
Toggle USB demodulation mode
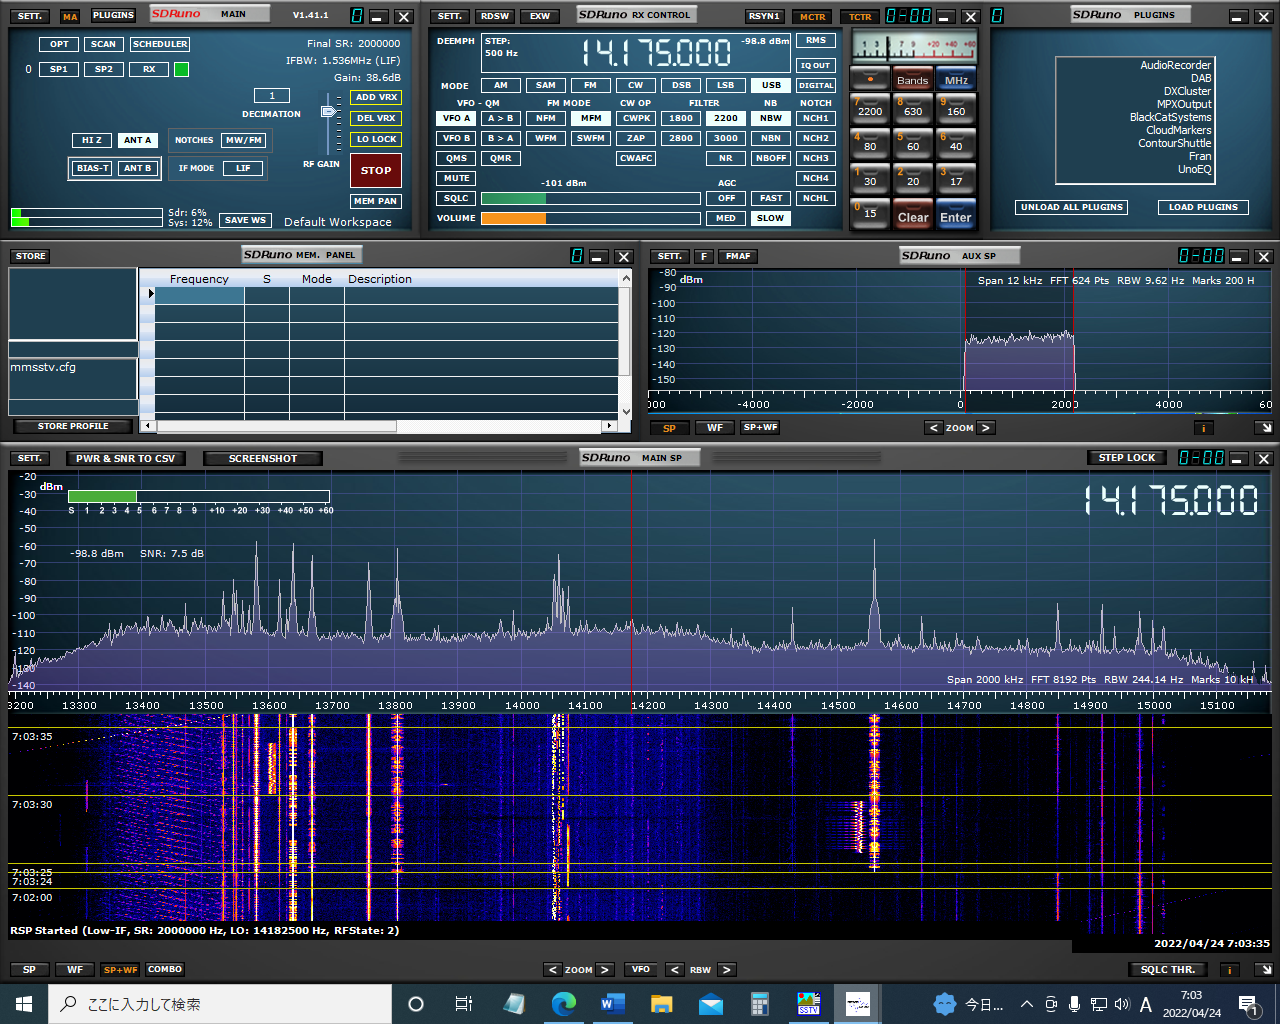771,85
